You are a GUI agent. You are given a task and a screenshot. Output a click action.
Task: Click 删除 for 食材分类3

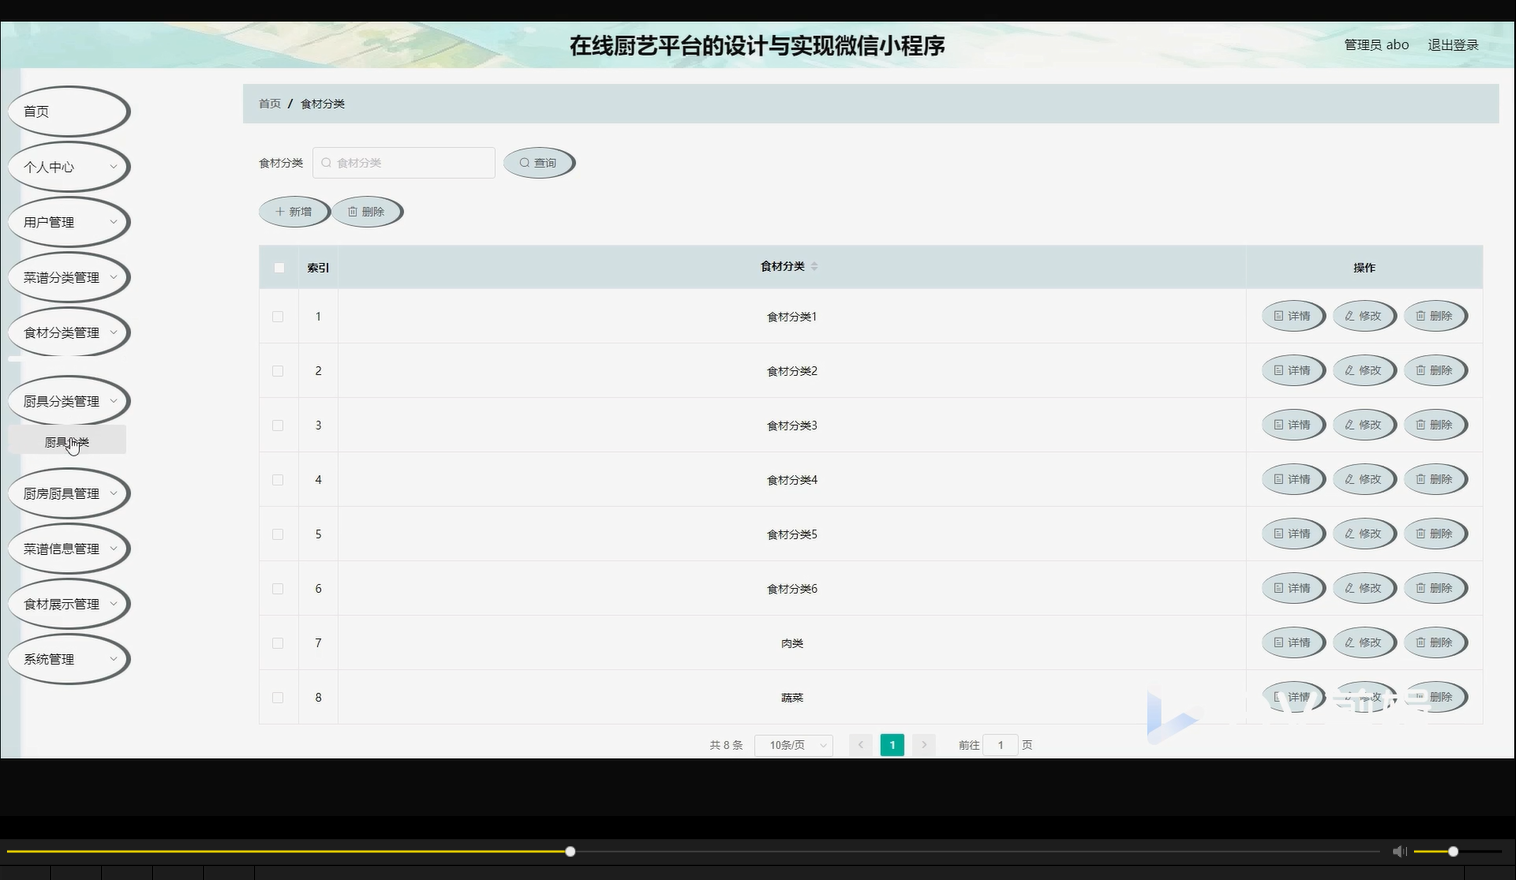click(x=1435, y=425)
